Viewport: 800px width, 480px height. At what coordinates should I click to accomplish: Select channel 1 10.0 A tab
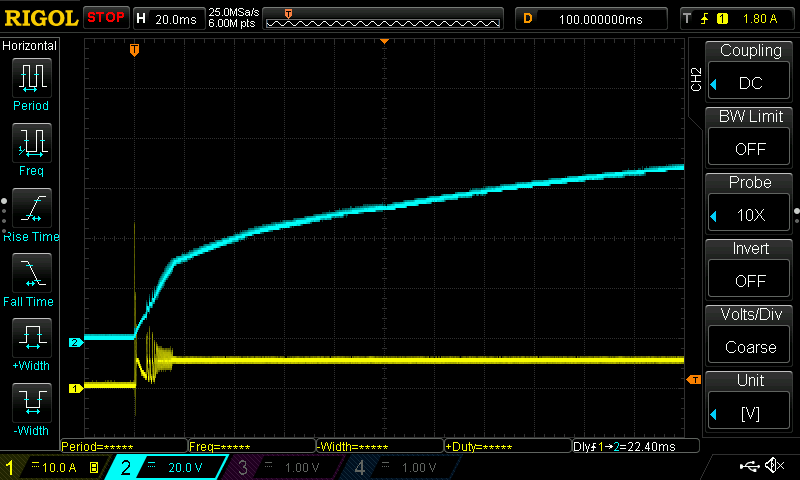(55, 467)
